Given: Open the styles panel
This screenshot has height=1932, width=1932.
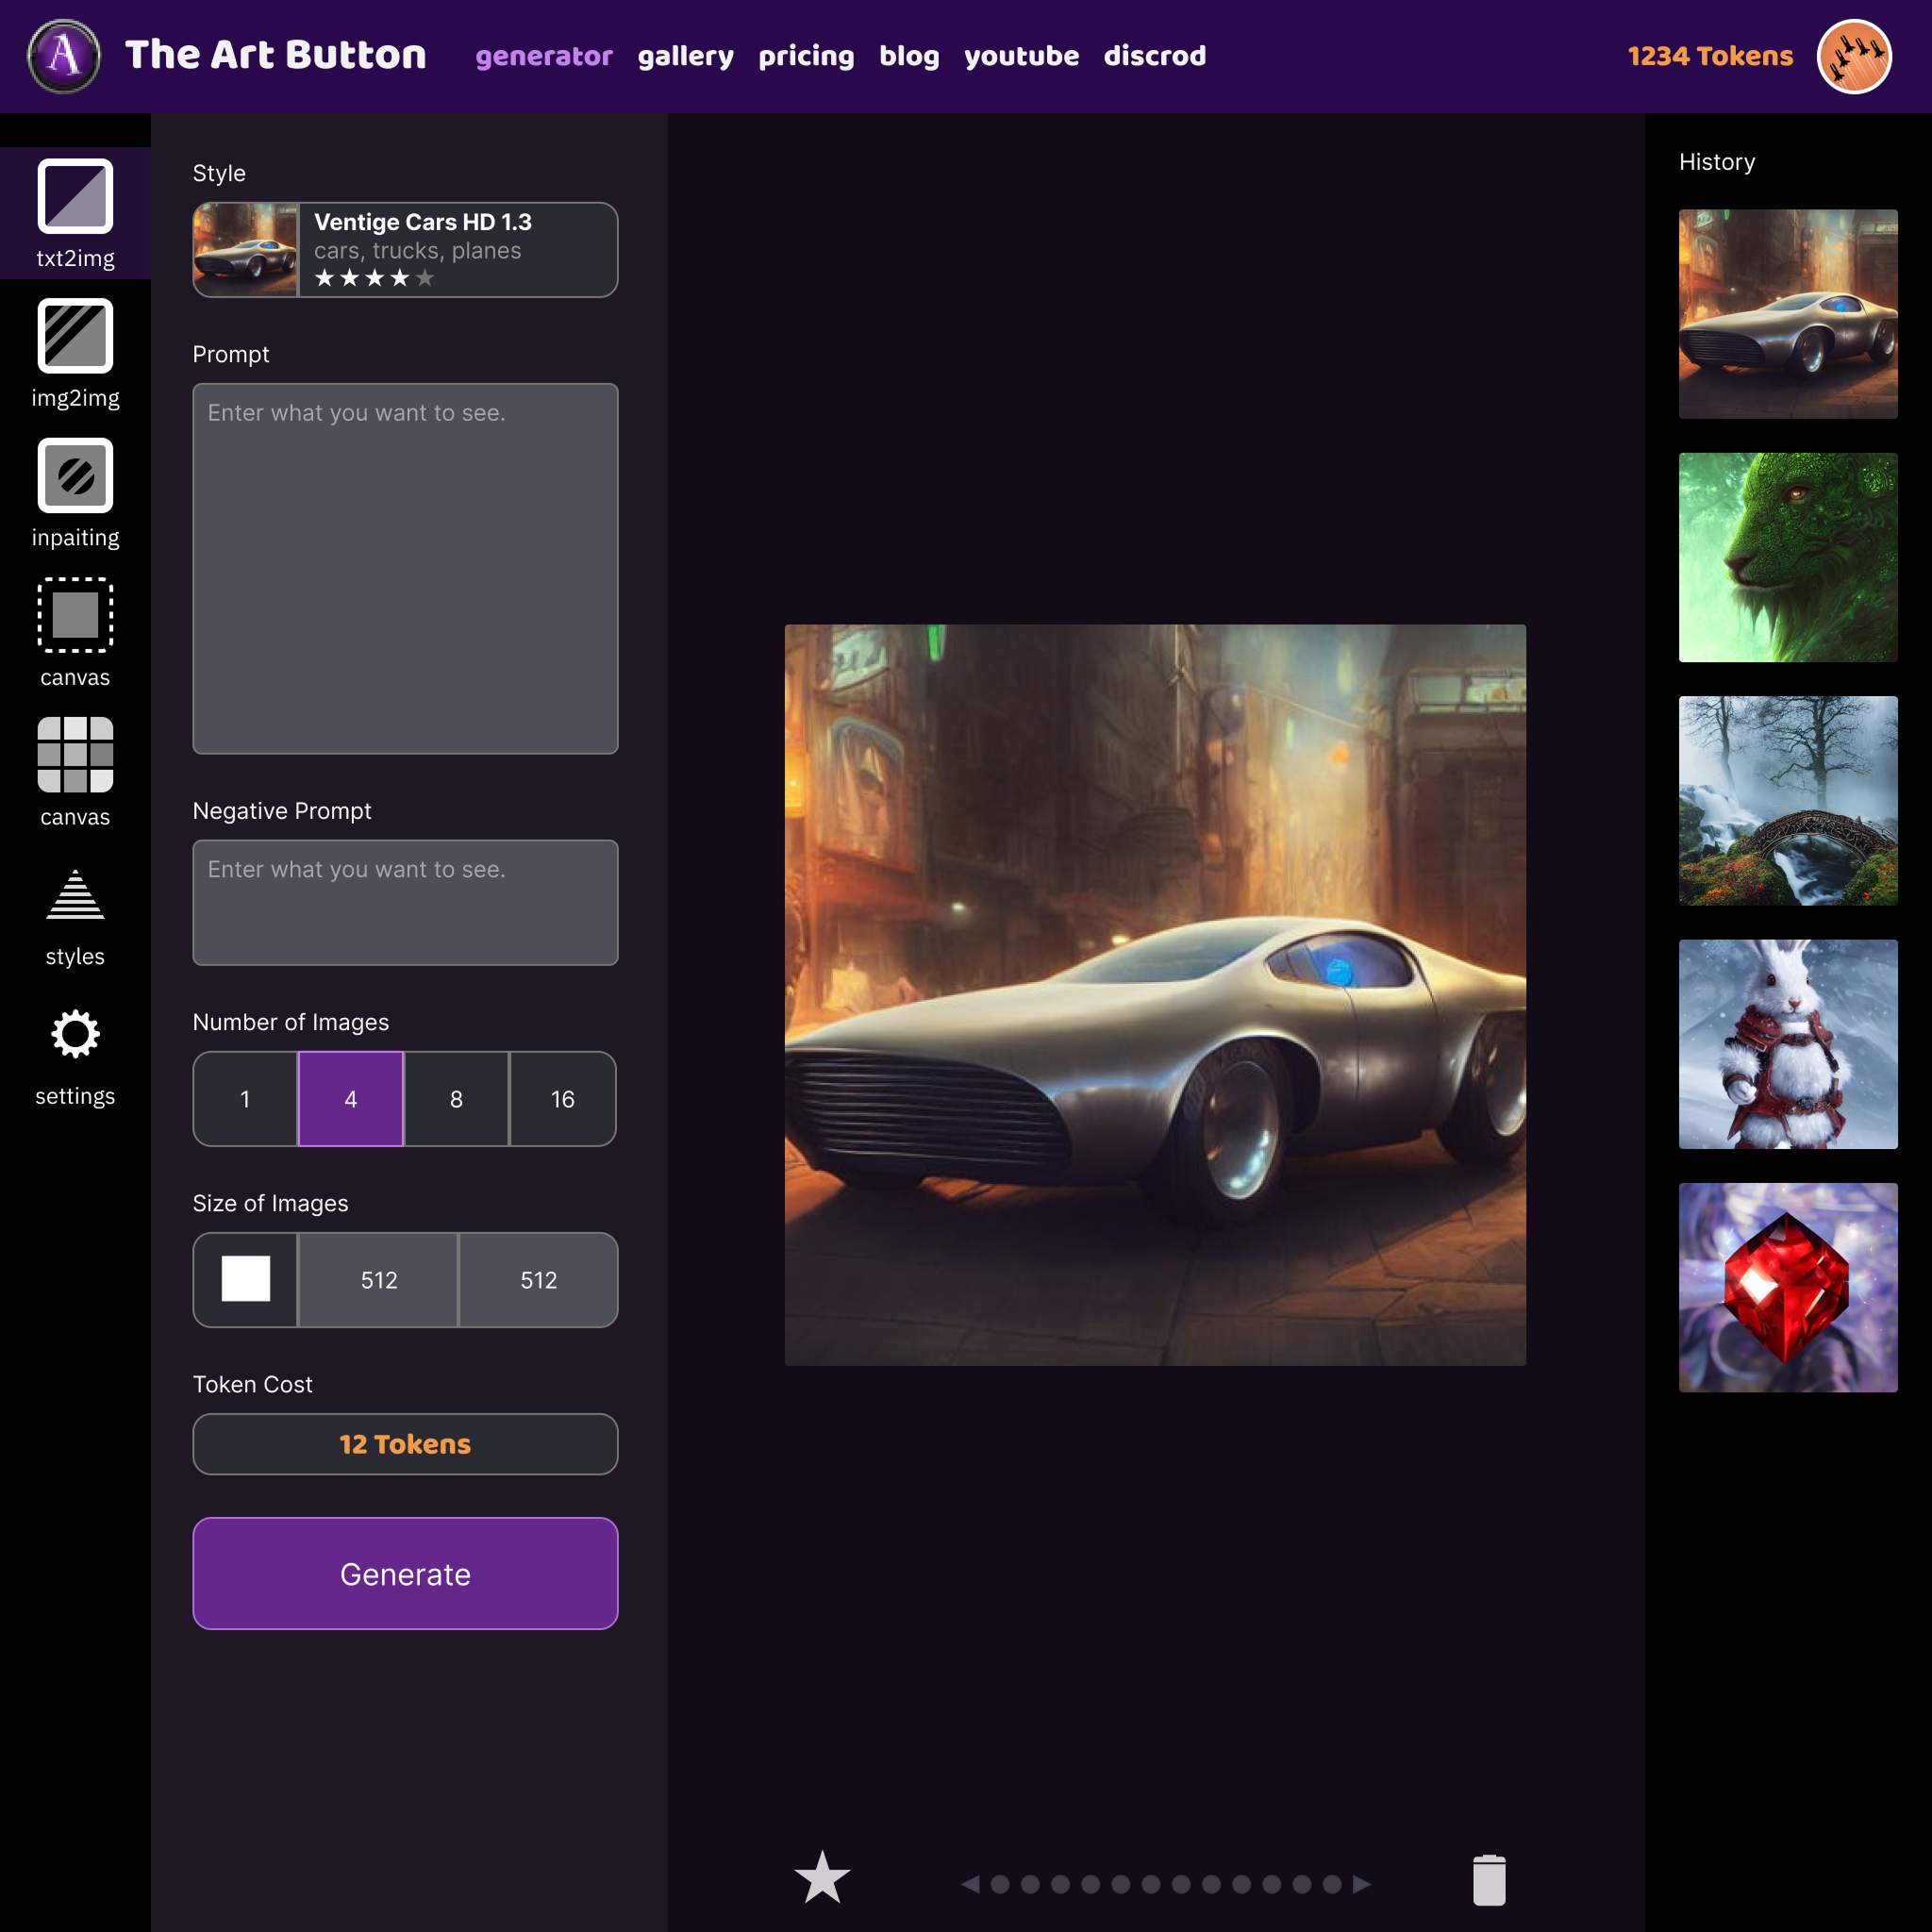Looking at the screenshot, I should click(75, 895).
